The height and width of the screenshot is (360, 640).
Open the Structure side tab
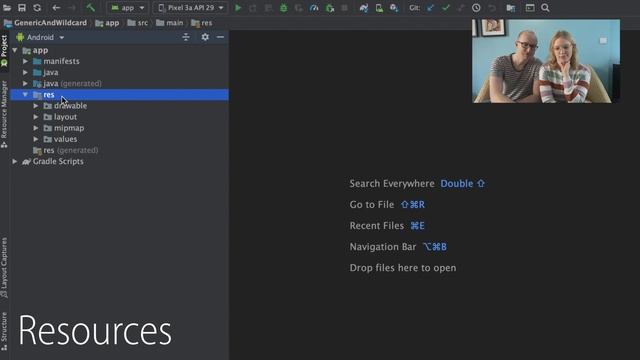point(4,331)
